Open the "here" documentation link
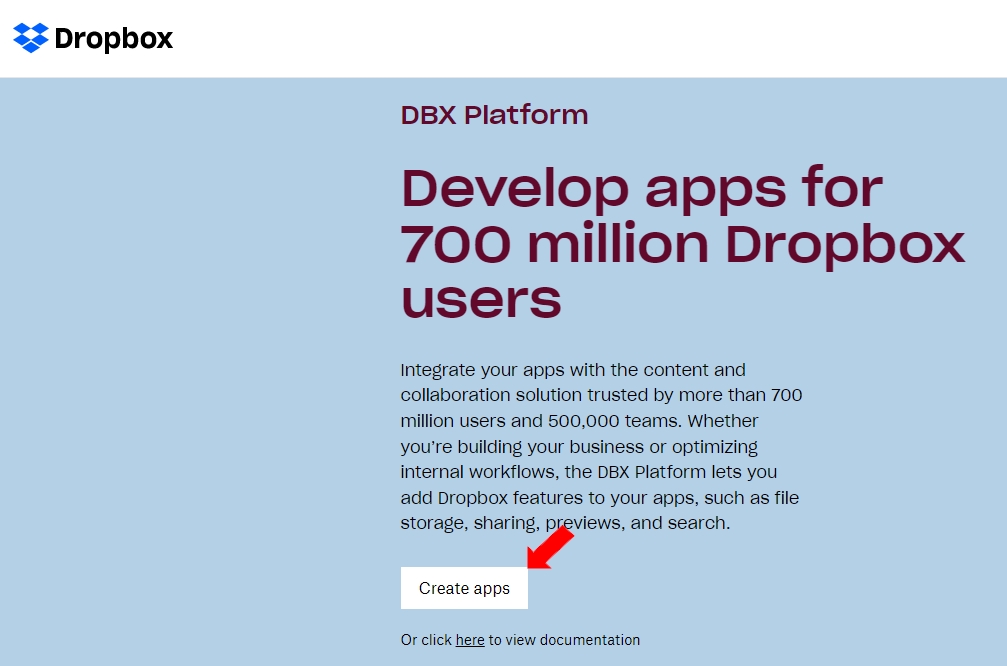Image resolution: width=1007 pixels, height=666 pixels. 470,640
